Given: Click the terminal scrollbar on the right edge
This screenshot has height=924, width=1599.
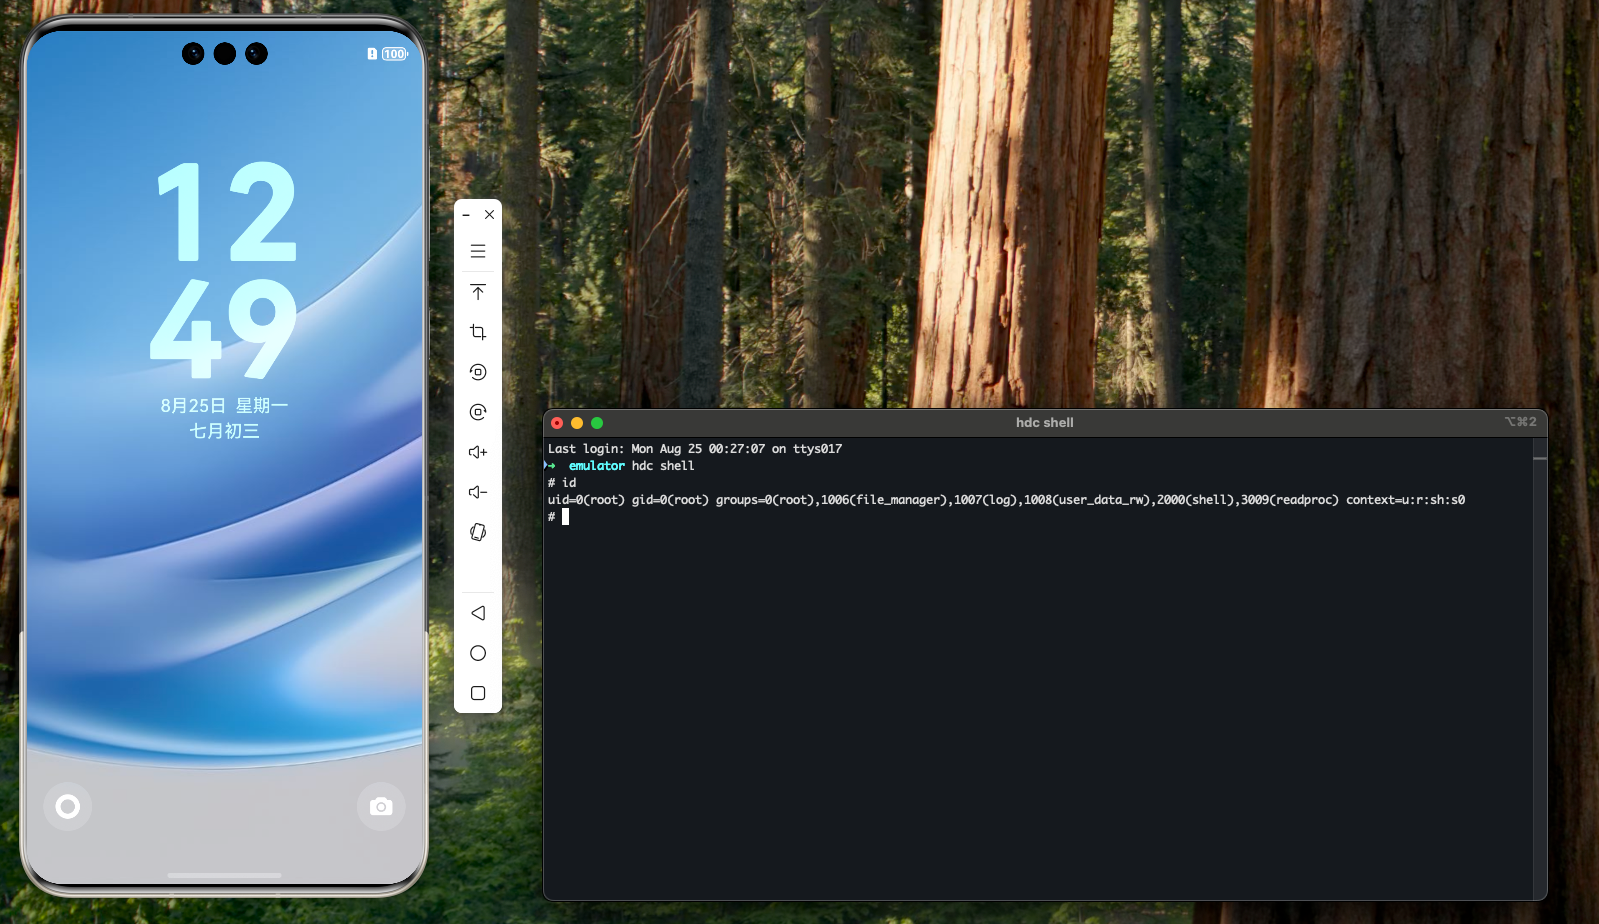Looking at the screenshot, I should pyautogui.click(x=1540, y=458).
